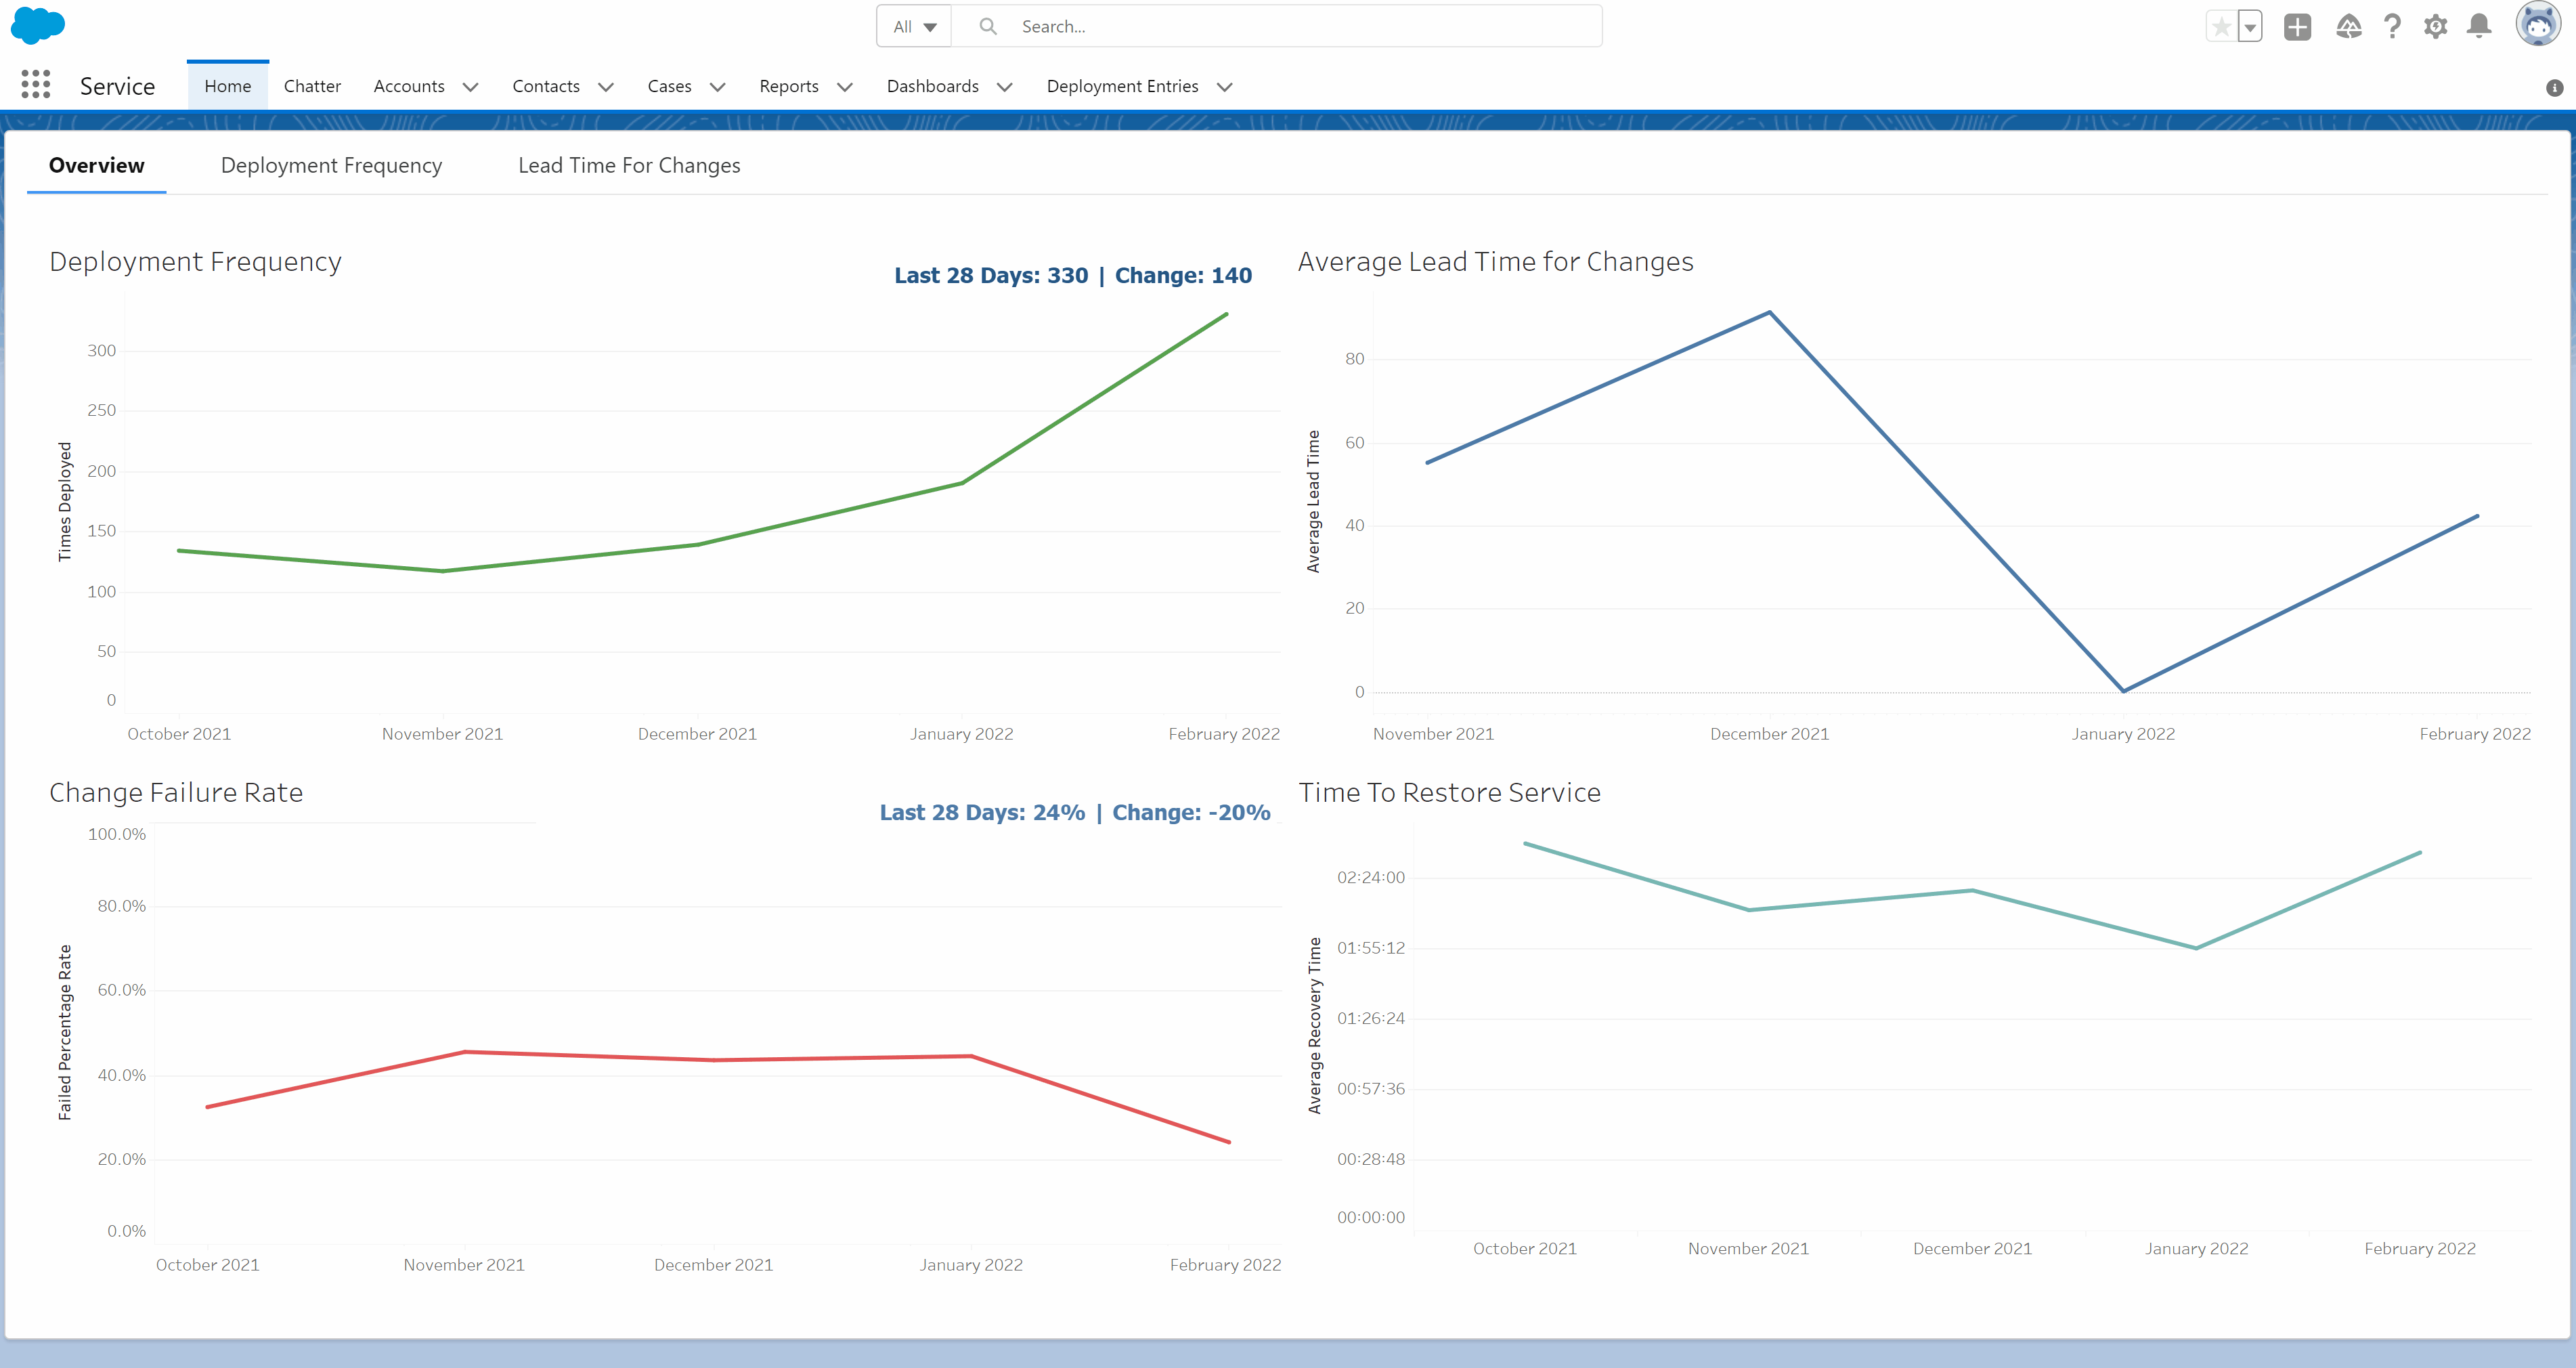Toggle the favorite star for this page
2576x1368 pixels.
coord(2221,26)
